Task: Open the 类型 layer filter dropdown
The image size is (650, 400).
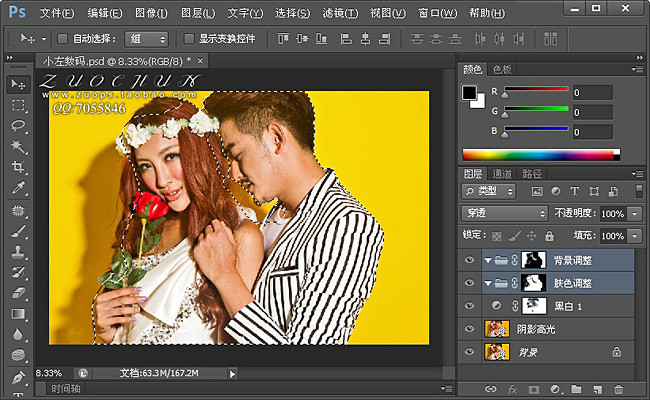Action: (489, 191)
